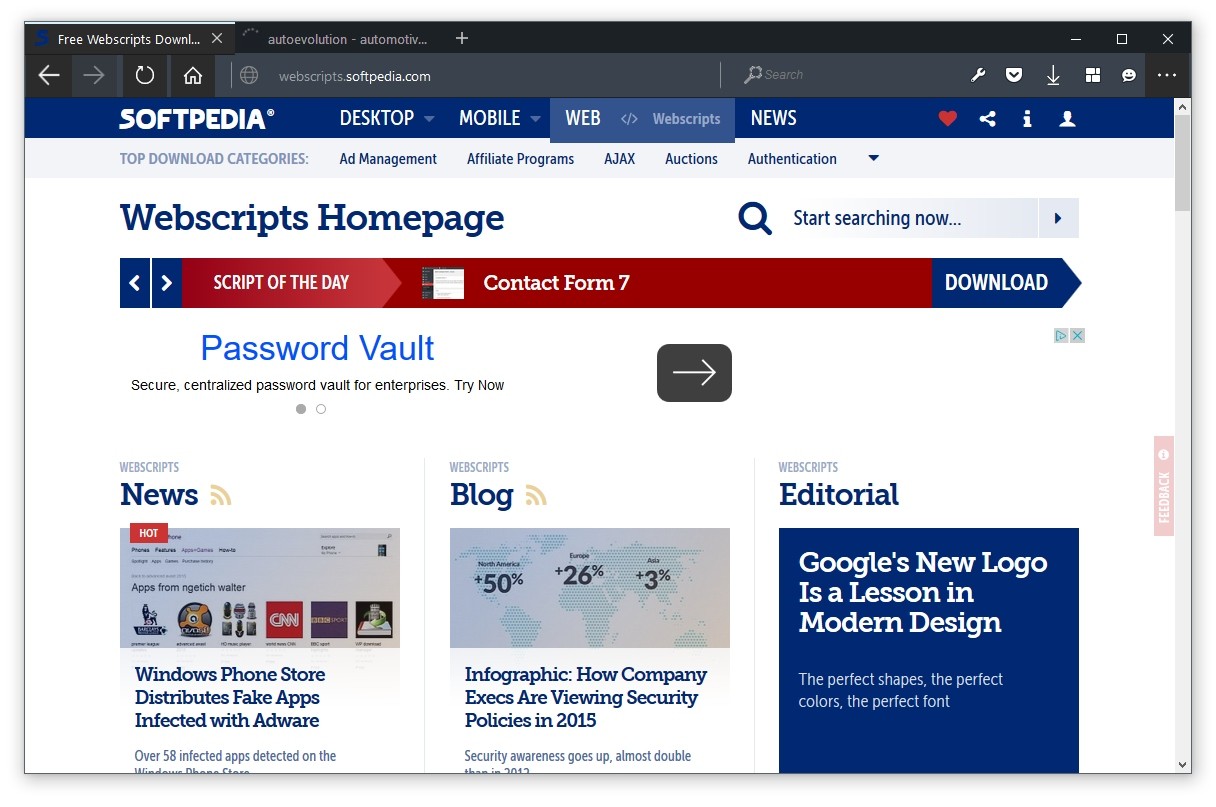Open the Authentication category
The width and height of the screenshot is (1216, 807).
pos(792,159)
